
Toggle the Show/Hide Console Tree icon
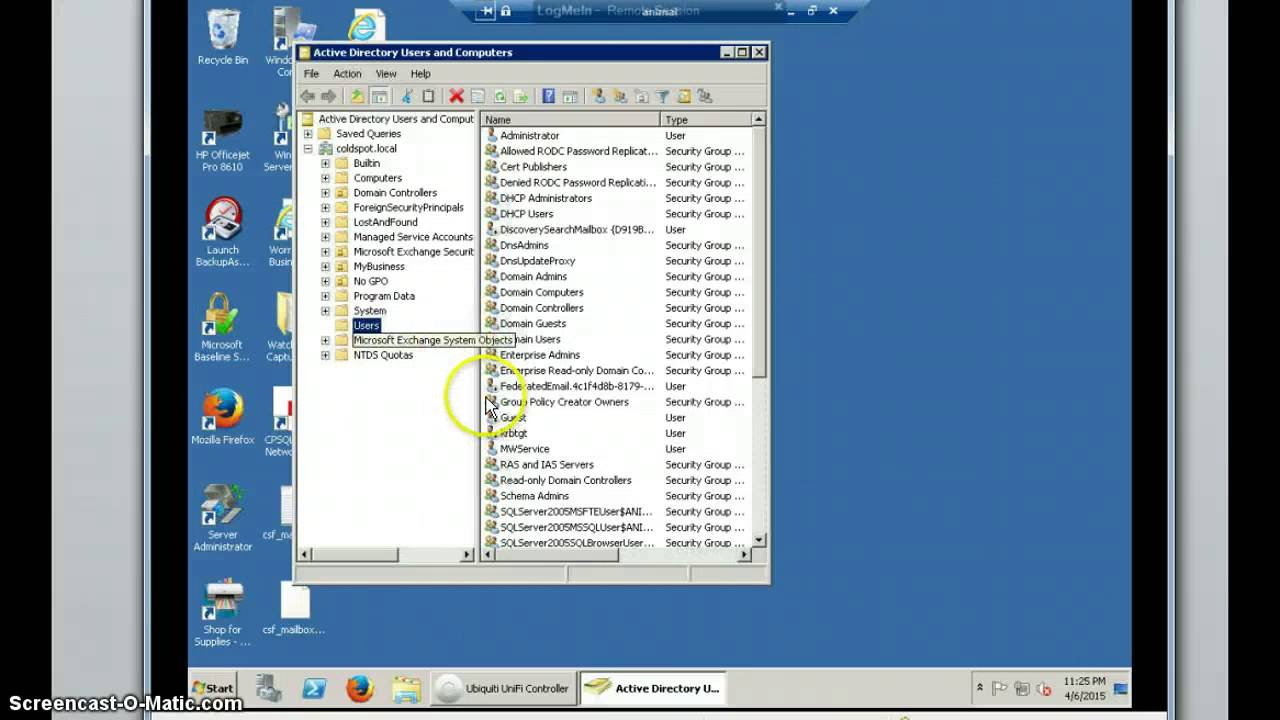pyautogui.click(x=379, y=96)
